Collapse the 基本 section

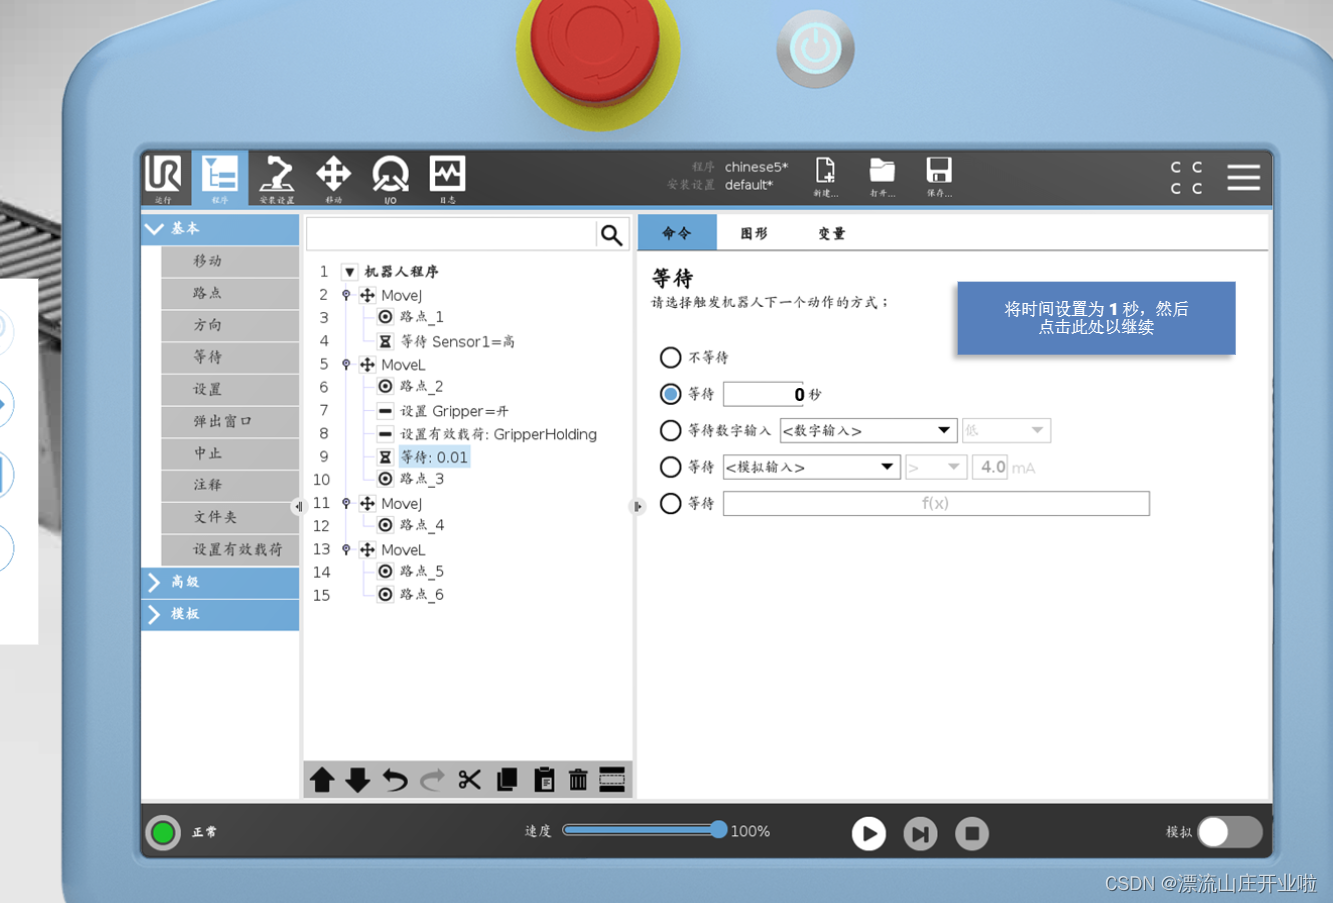220,229
